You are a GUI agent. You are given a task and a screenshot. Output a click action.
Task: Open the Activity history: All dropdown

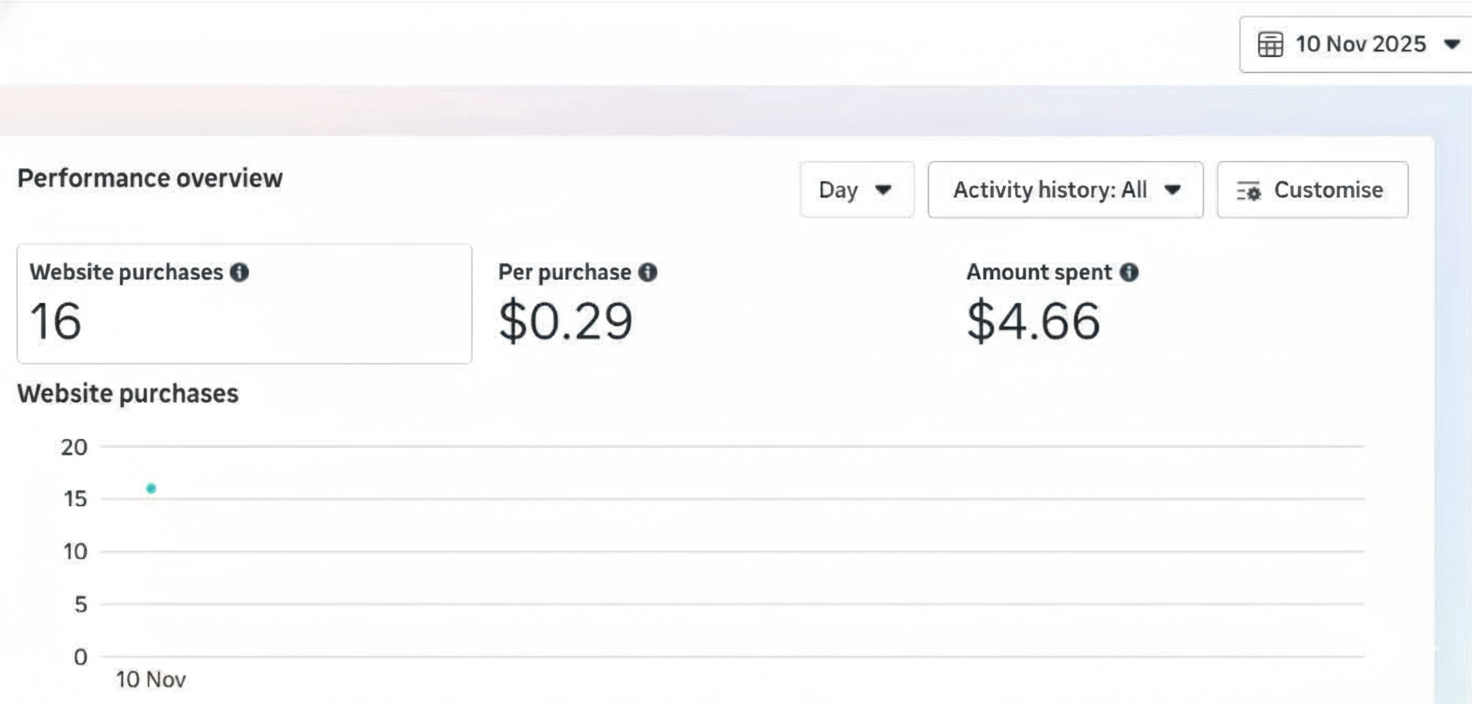point(1065,190)
